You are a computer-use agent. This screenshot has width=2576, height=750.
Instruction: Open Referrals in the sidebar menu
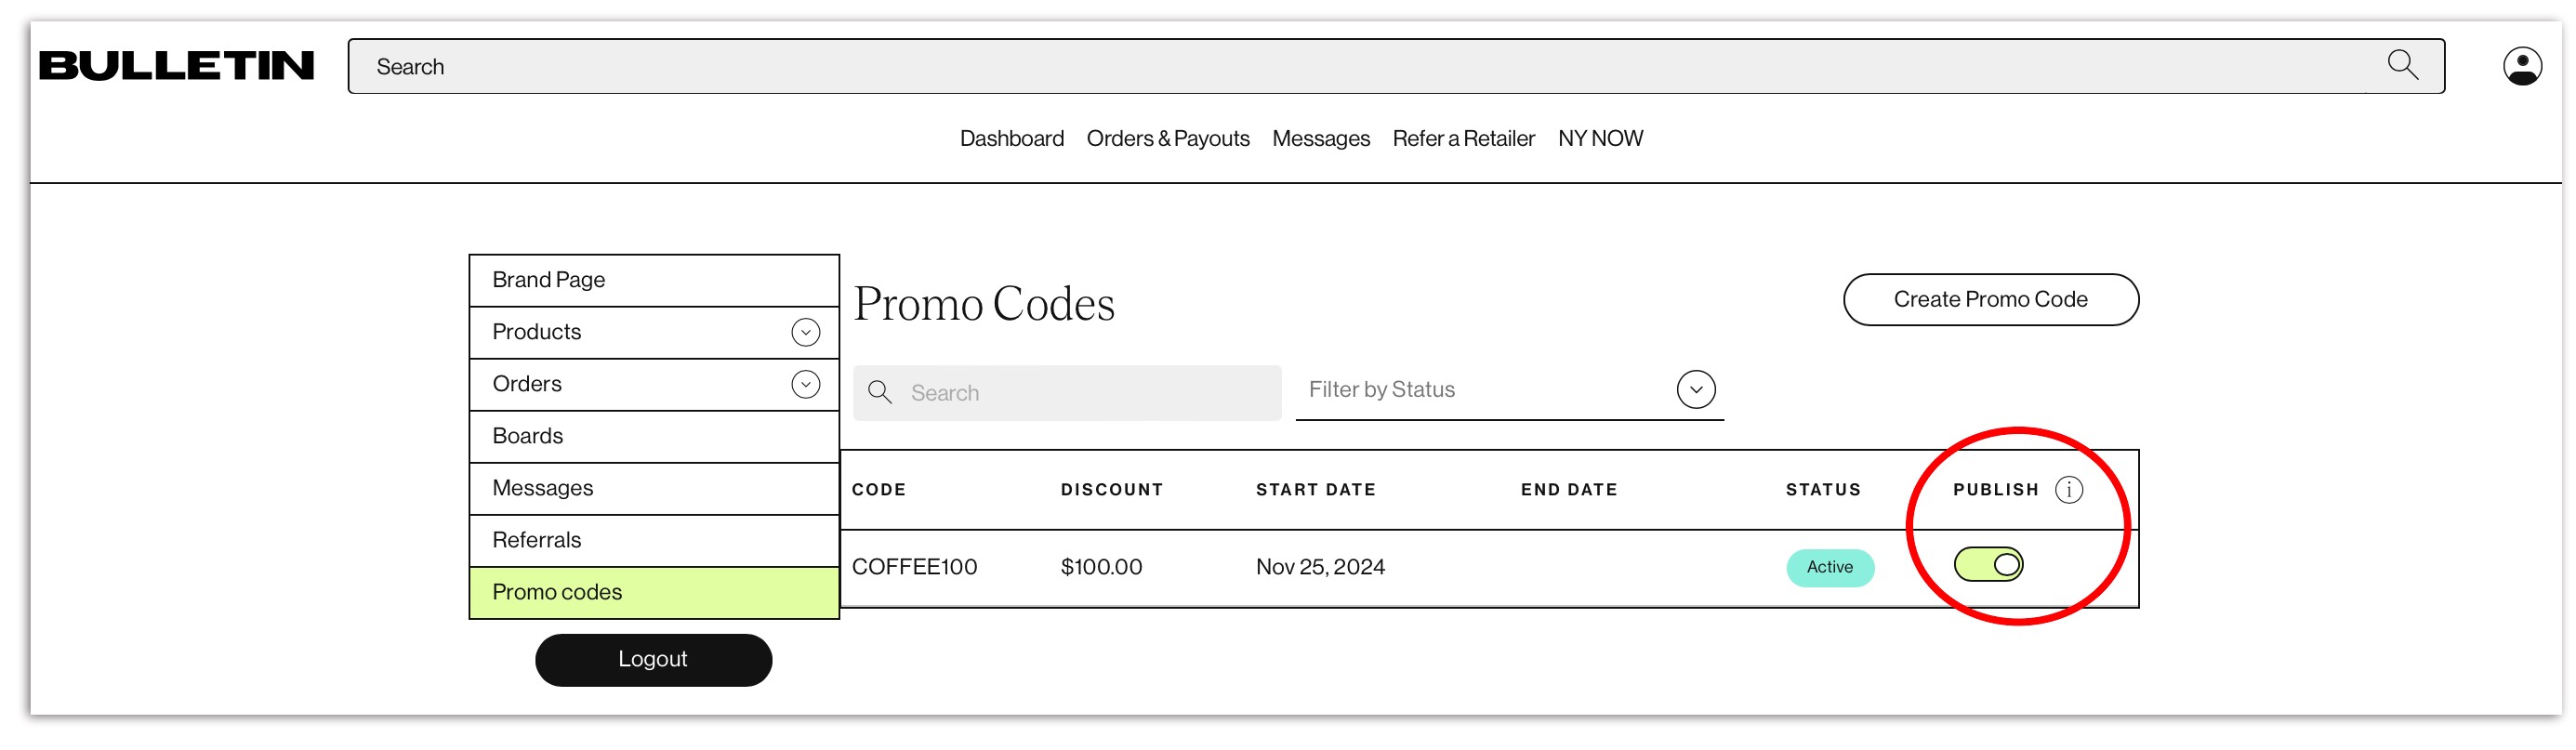[x=537, y=540]
